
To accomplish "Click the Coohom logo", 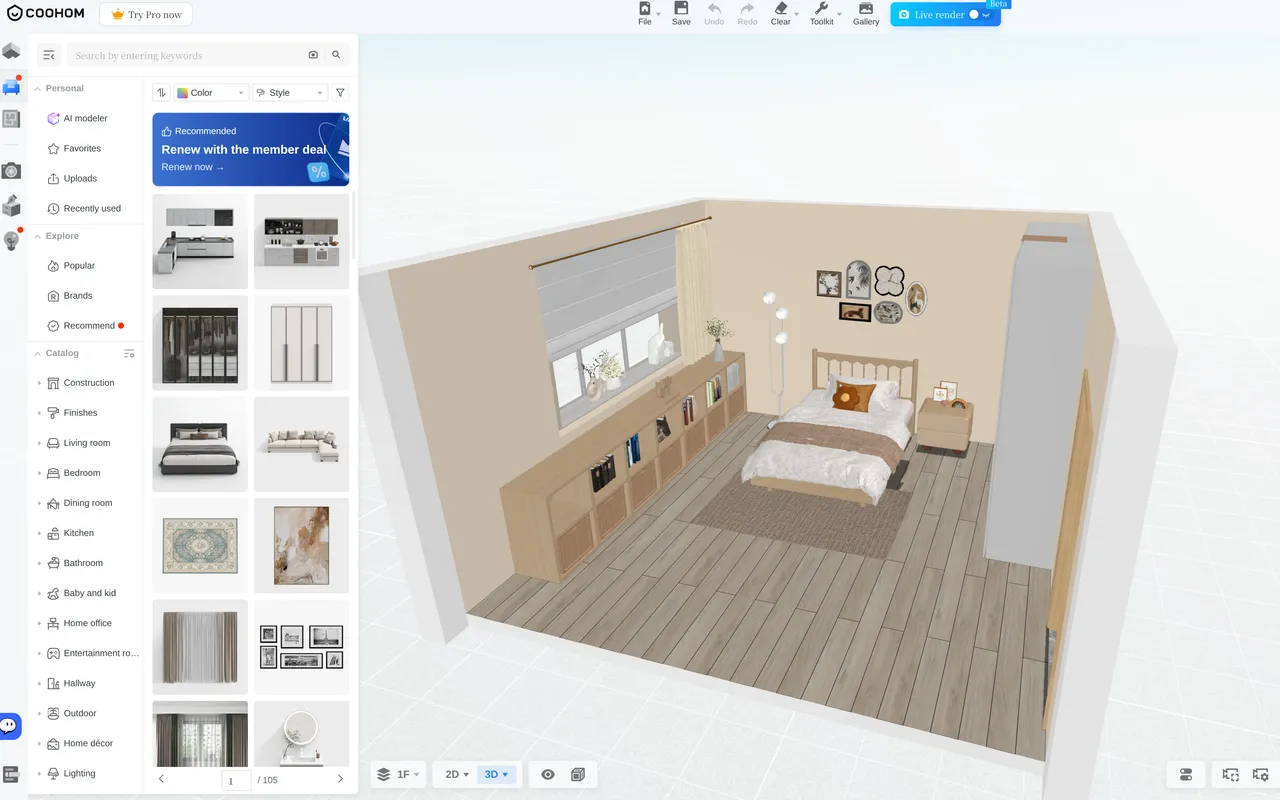I will pos(46,14).
